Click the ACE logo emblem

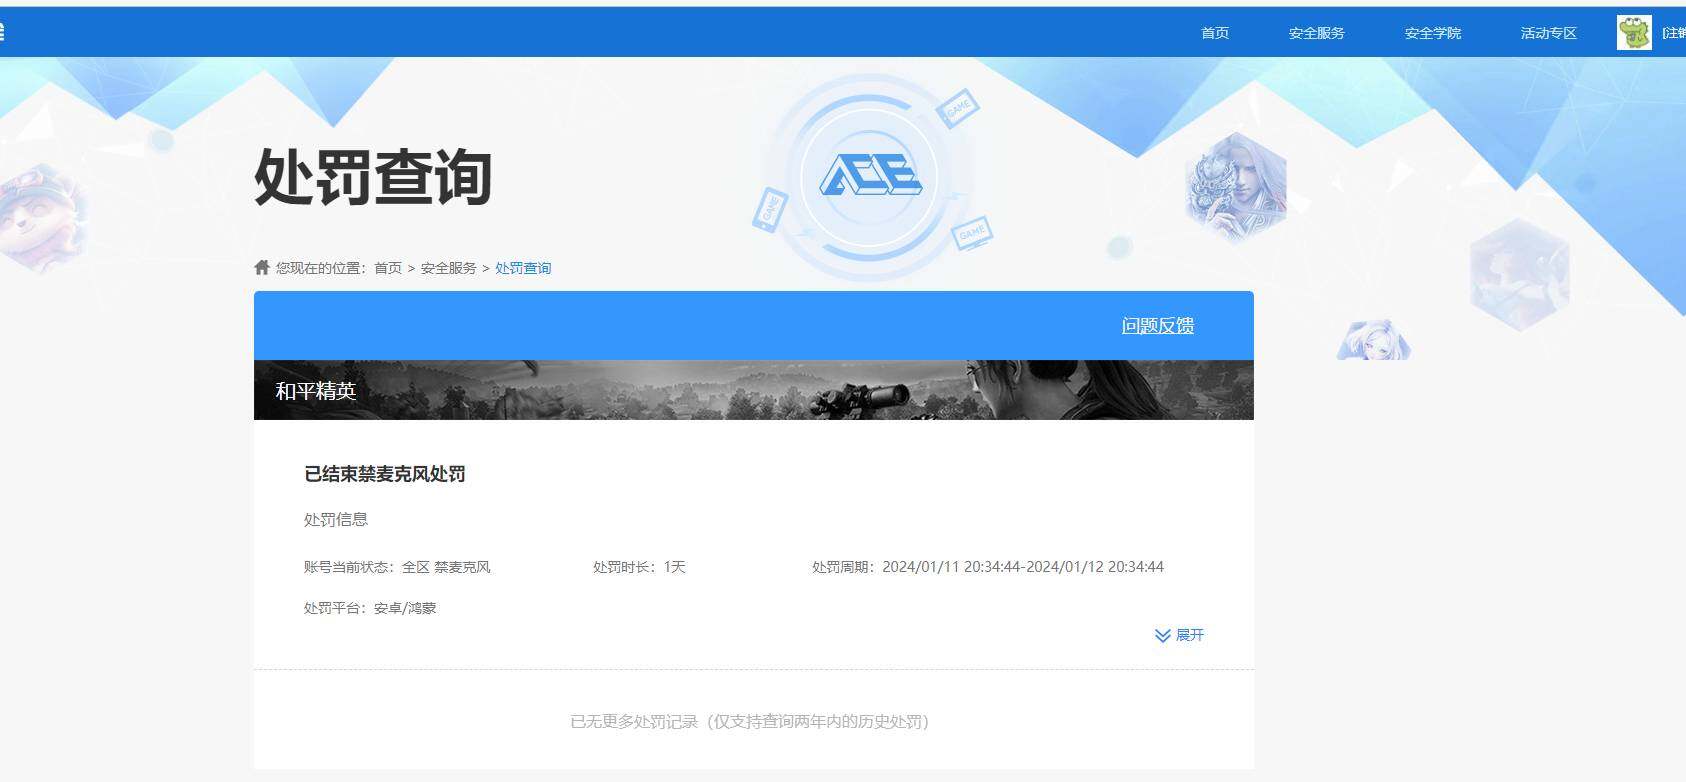871,177
